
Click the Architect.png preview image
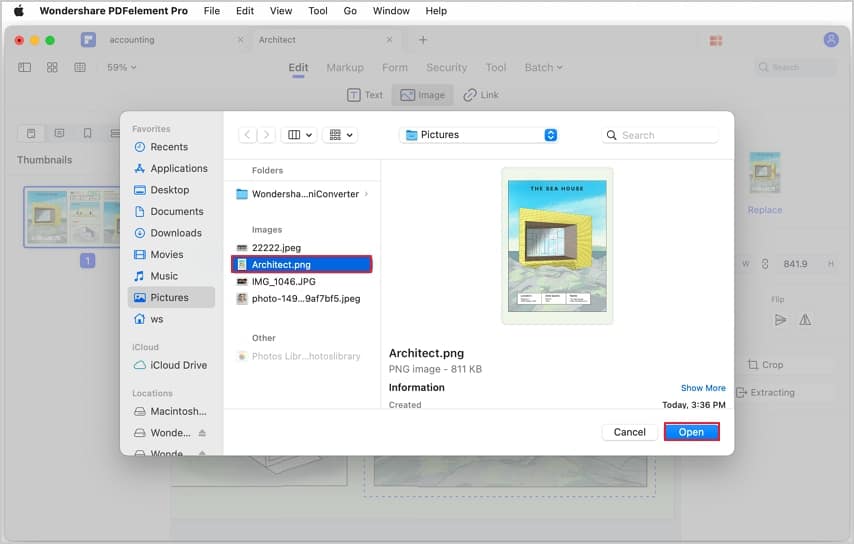click(x=557, y=246)
